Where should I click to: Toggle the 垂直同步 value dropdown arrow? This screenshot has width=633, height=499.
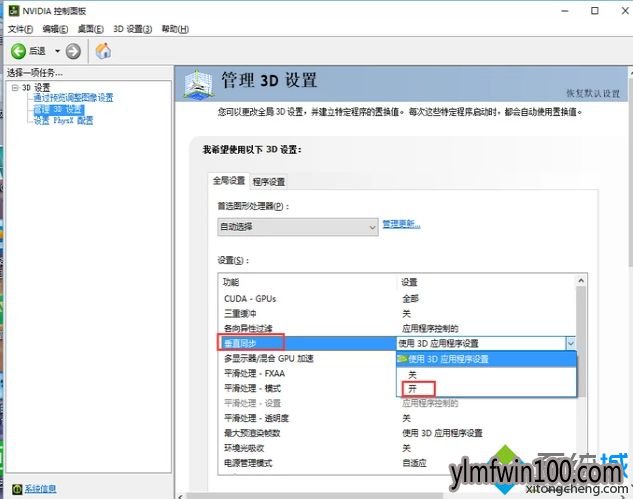[570, 344]
